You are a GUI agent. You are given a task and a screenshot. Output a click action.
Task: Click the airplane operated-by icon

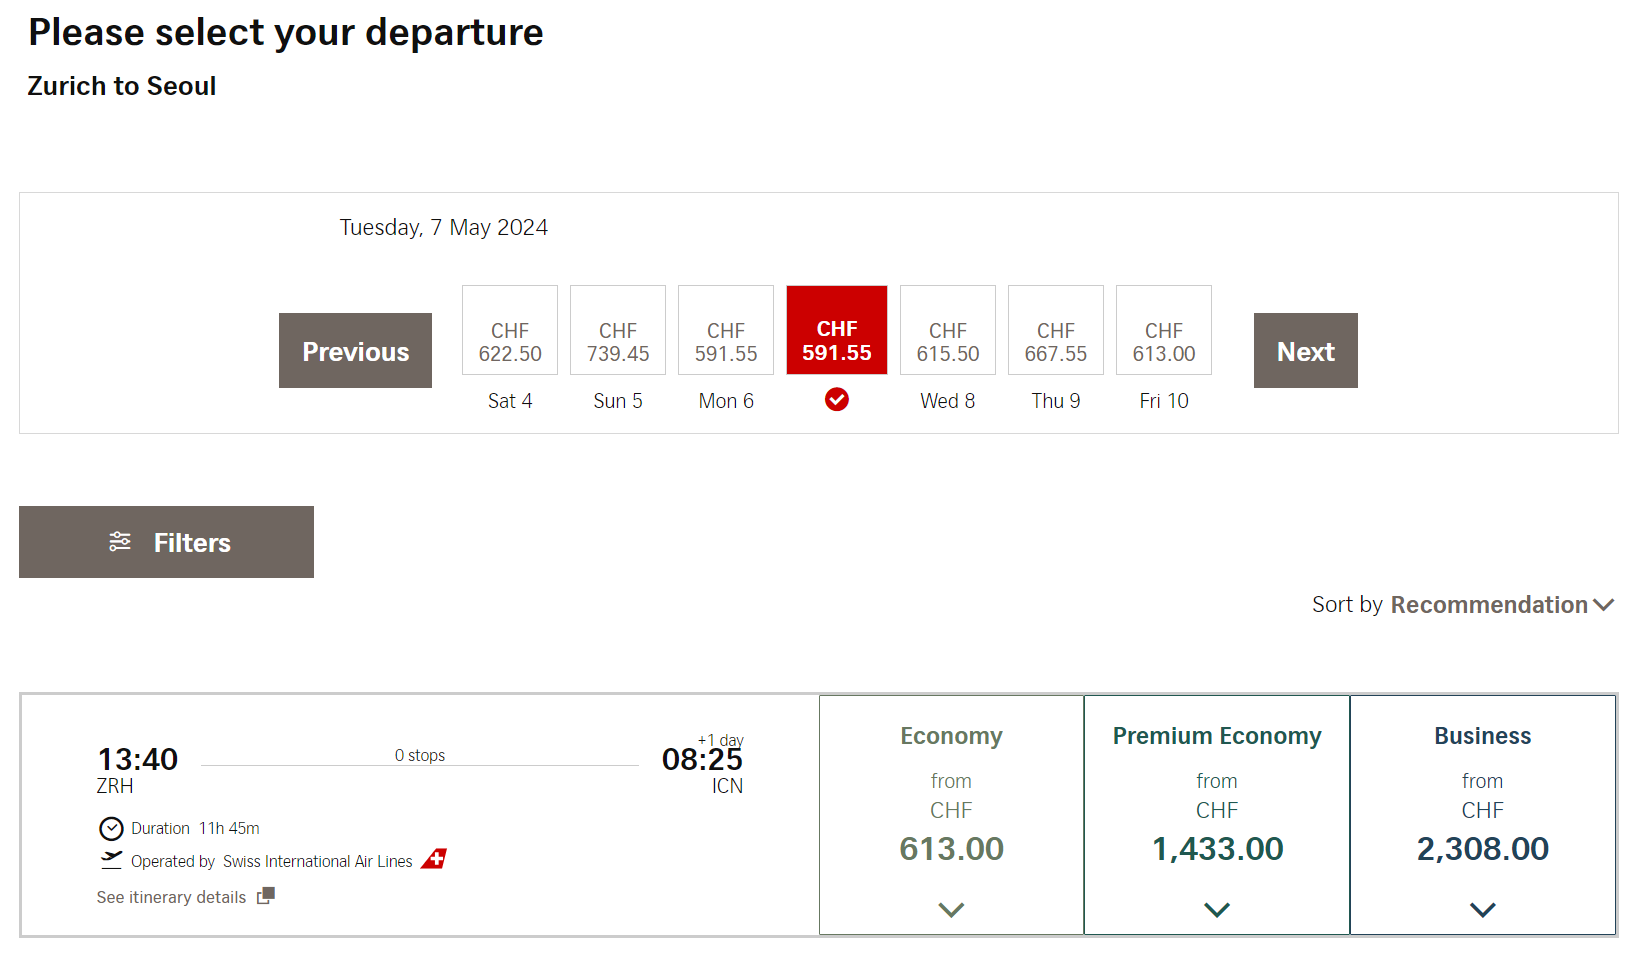(111, 860)
